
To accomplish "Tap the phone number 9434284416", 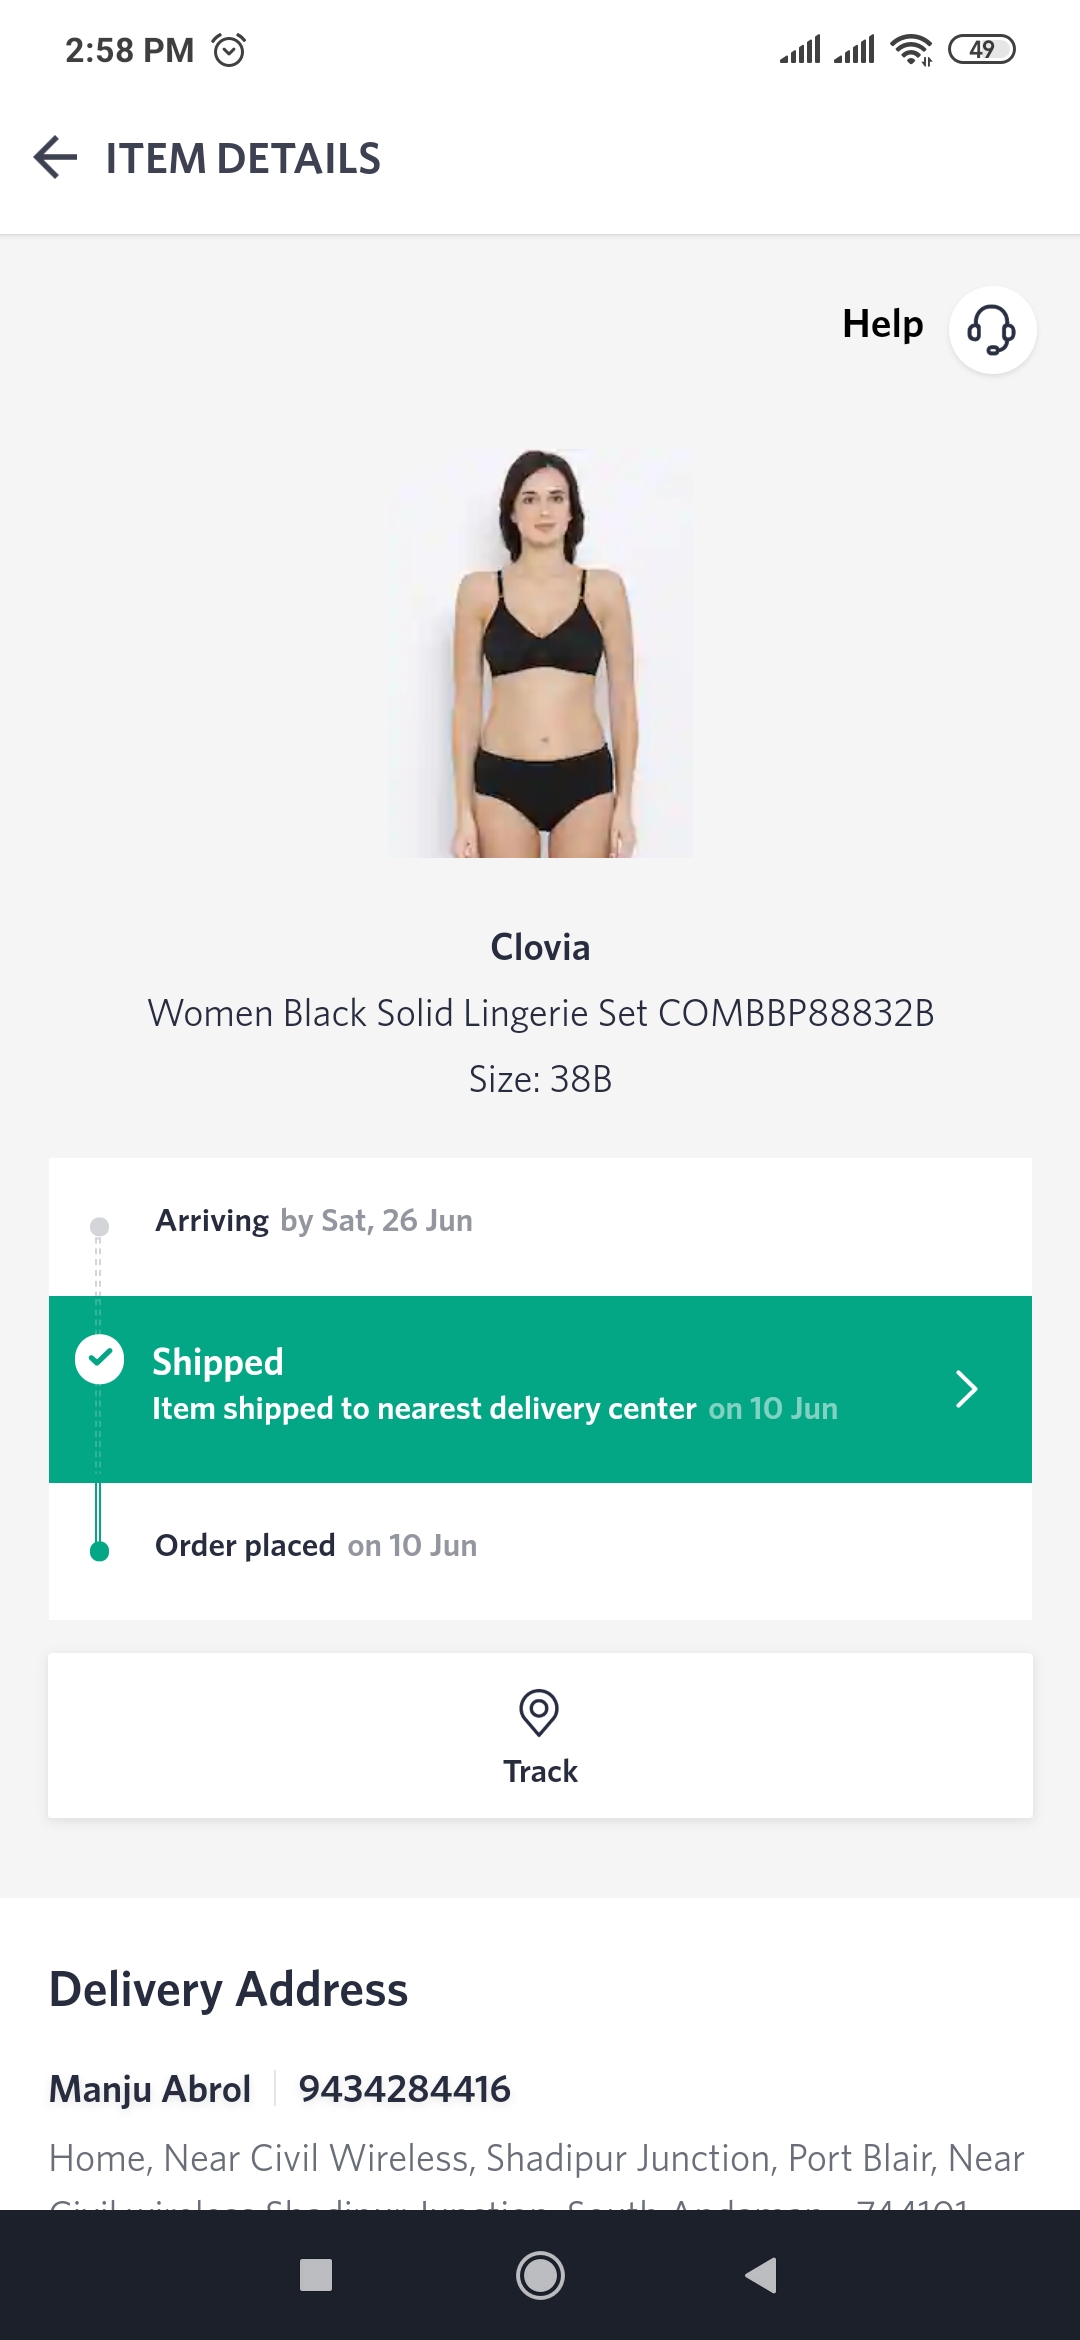I will [404, 2089].
